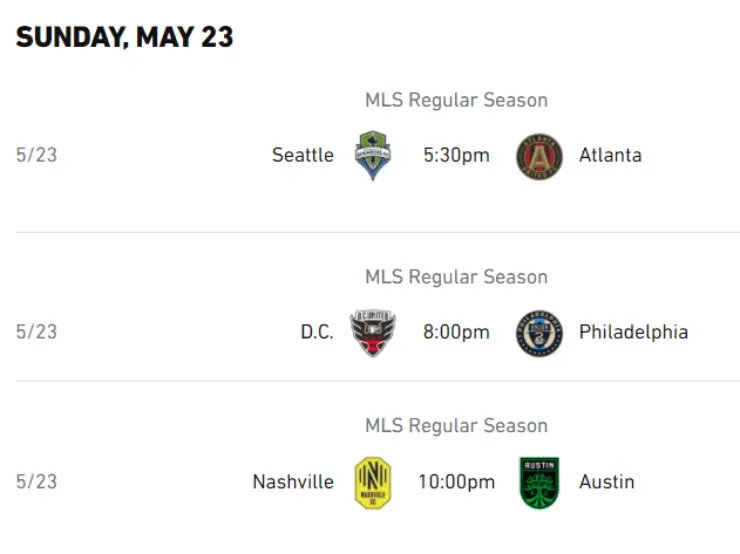Click the Austin team name

point(606,482)
